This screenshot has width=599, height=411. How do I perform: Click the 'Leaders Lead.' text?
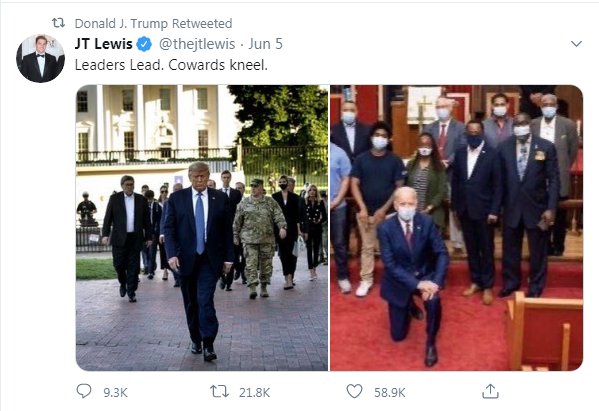click(x=119, y=65)
